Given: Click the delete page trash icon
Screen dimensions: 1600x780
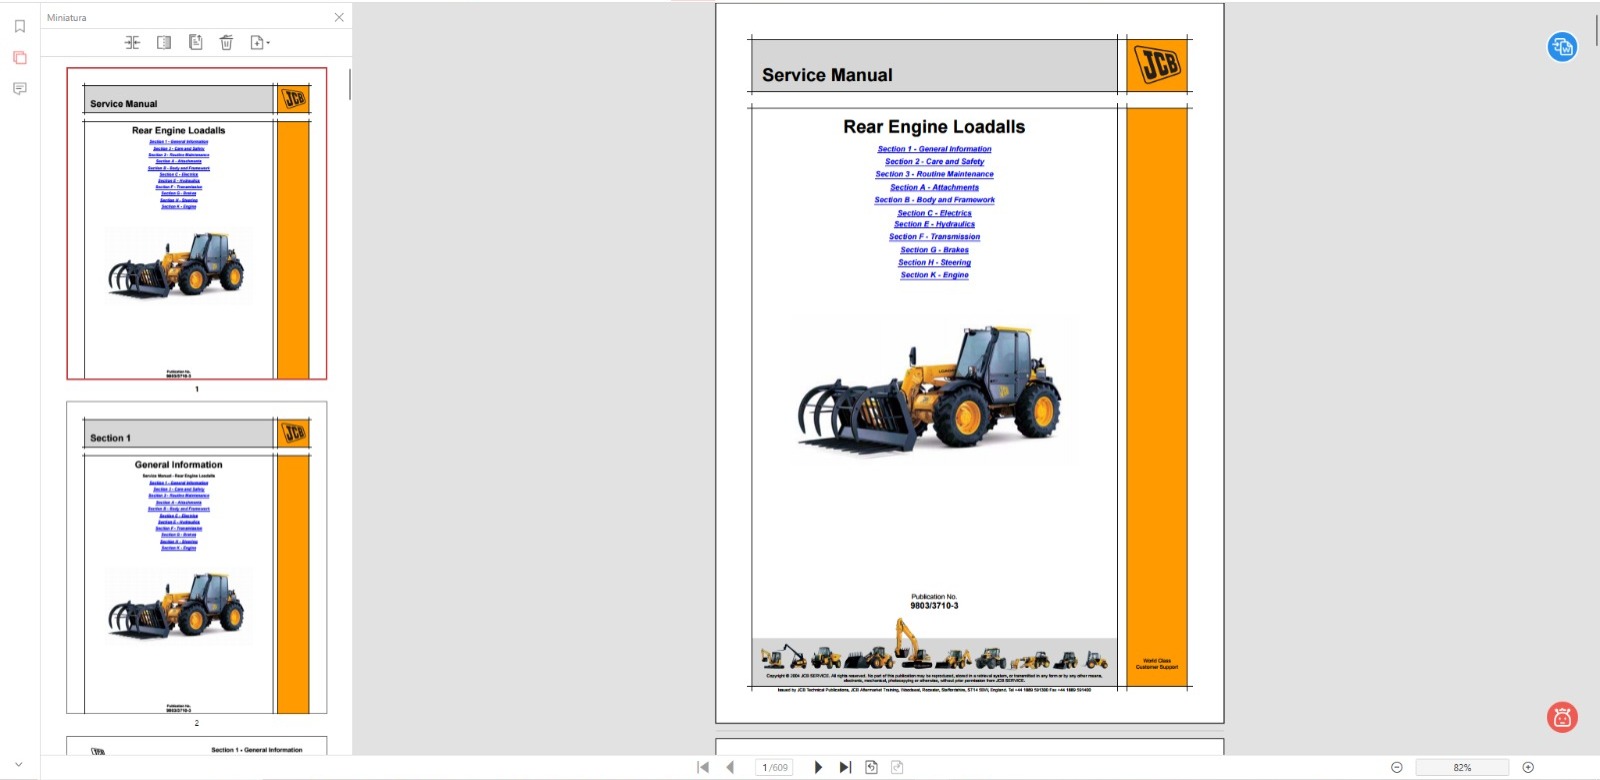Looking at the screenshot, I should (226, 42).
